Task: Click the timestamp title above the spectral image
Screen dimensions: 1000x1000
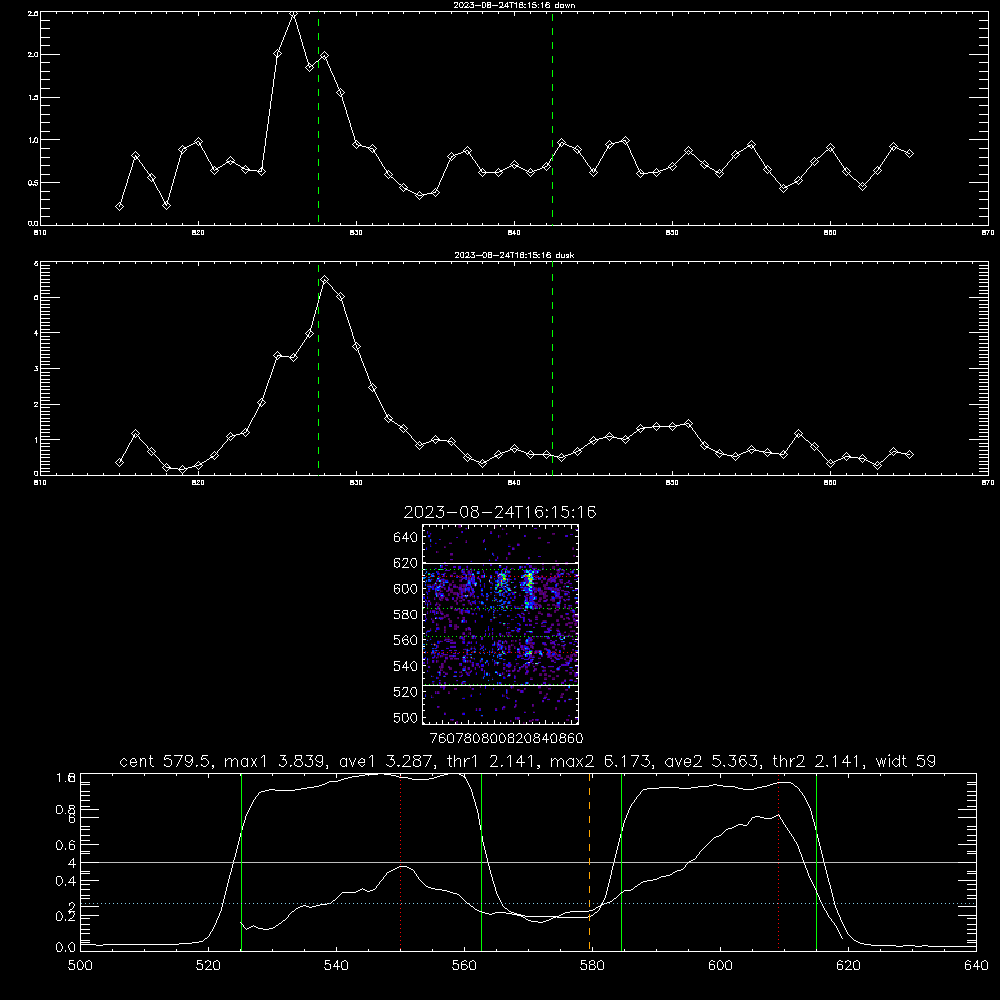Action: coord(500,512)
